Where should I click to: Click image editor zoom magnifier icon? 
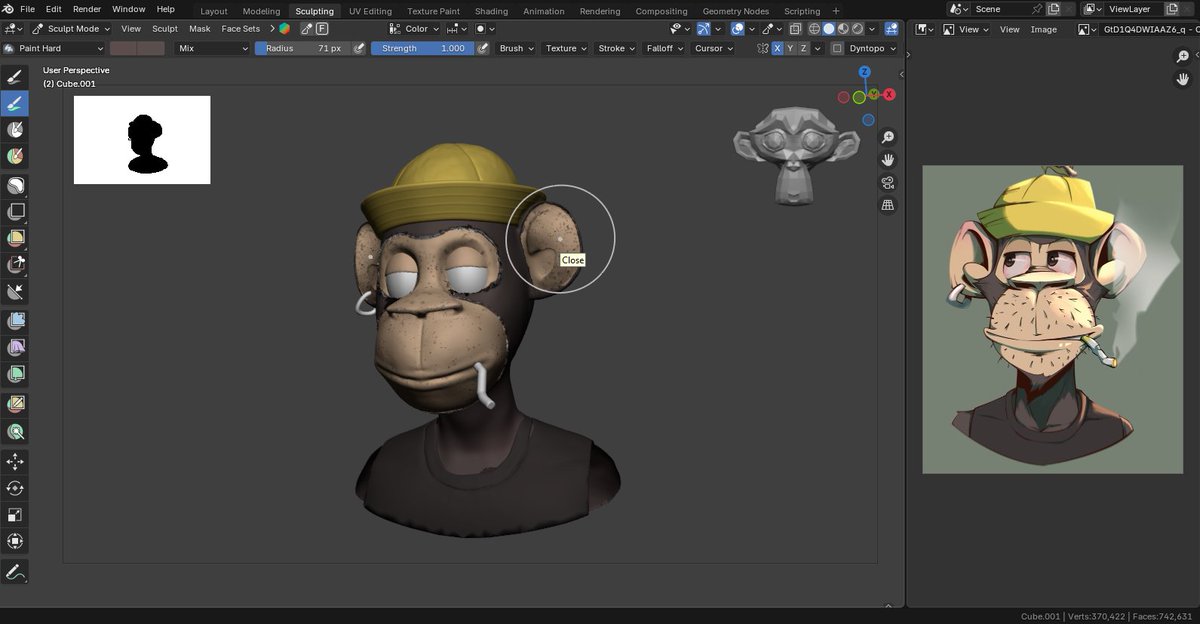pyautogui.click(x=1183, y=57)
